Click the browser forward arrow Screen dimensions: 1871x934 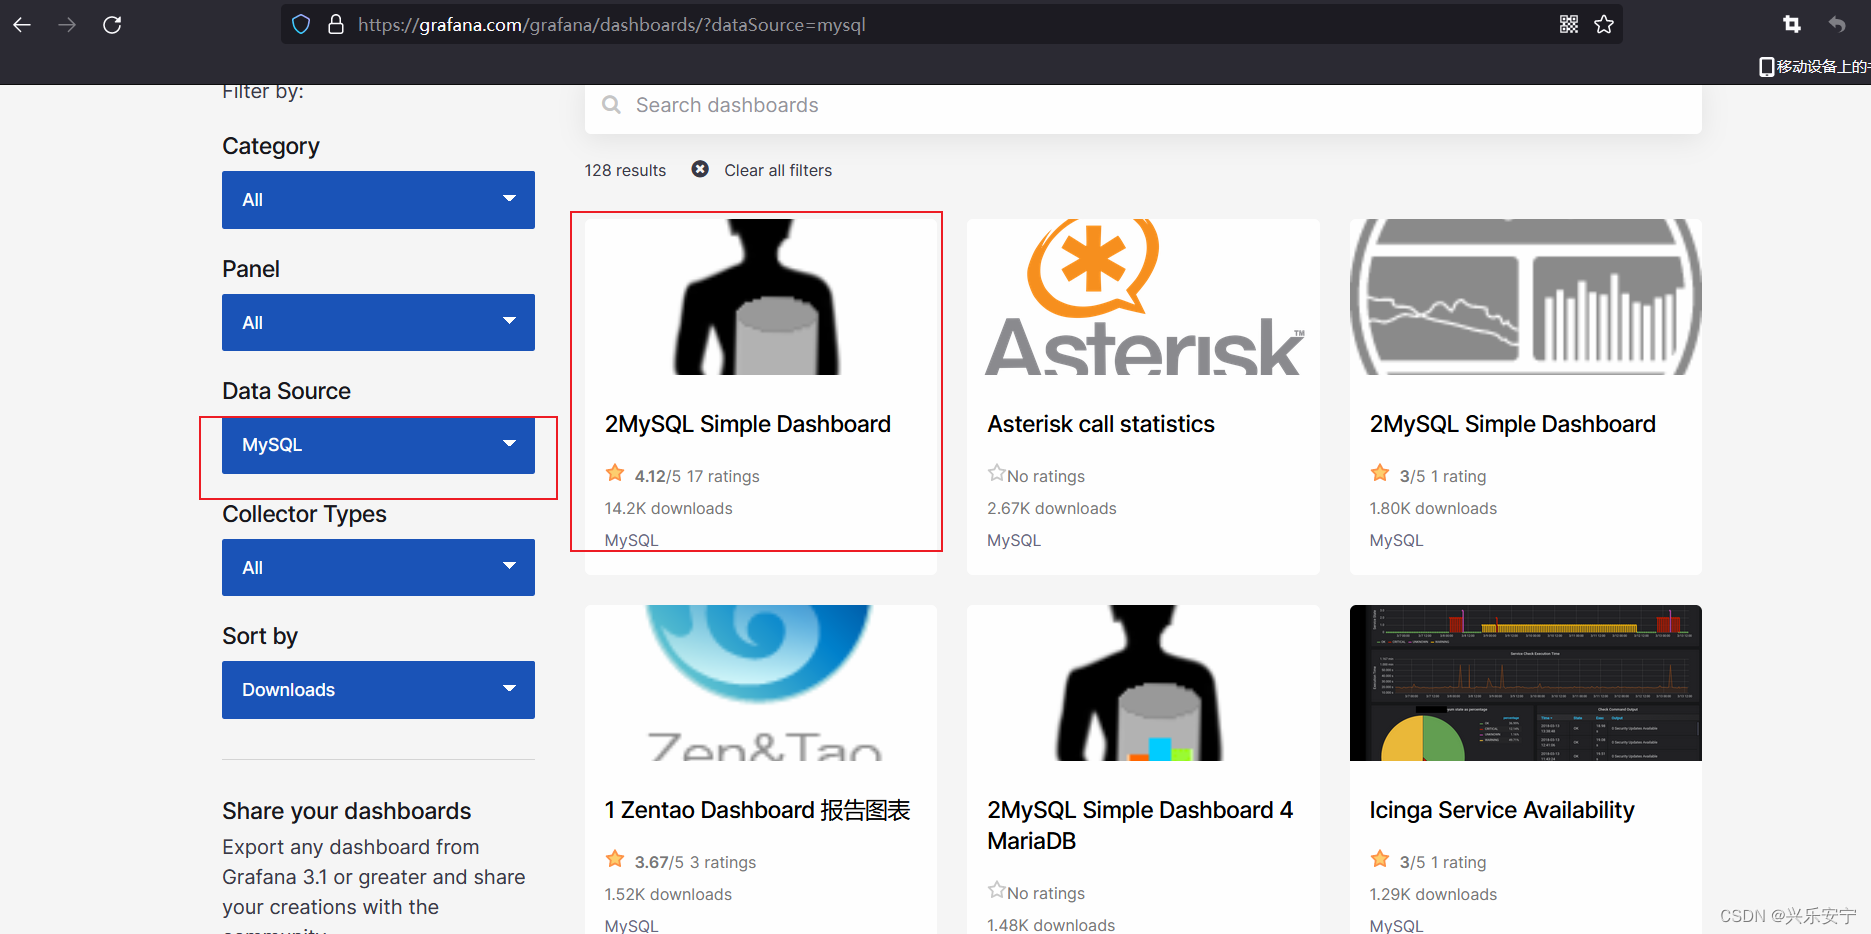[67, 25]
